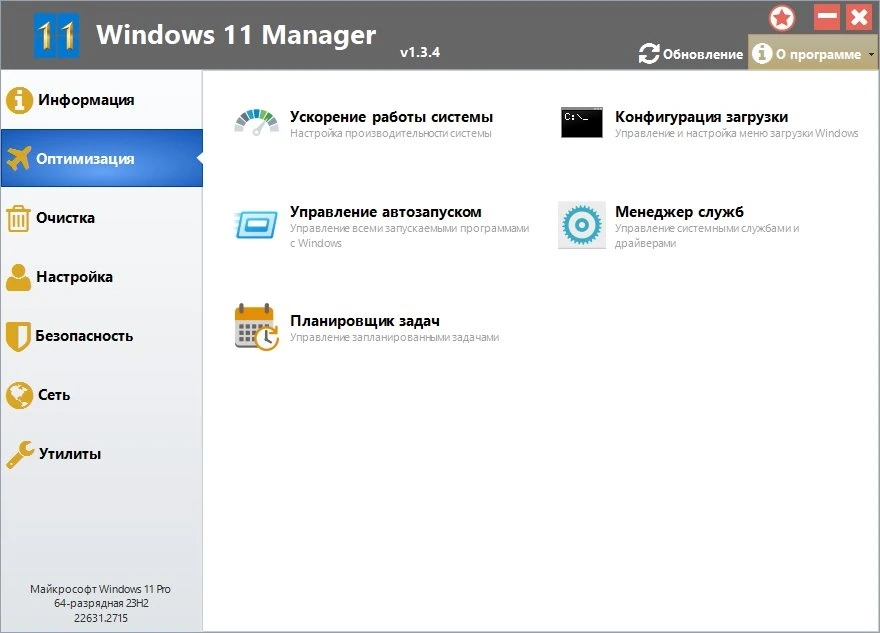The height and width of the screenshot is (633, 880).
Task: Go to the Утилиты section
Action: (x=102, y=453)
